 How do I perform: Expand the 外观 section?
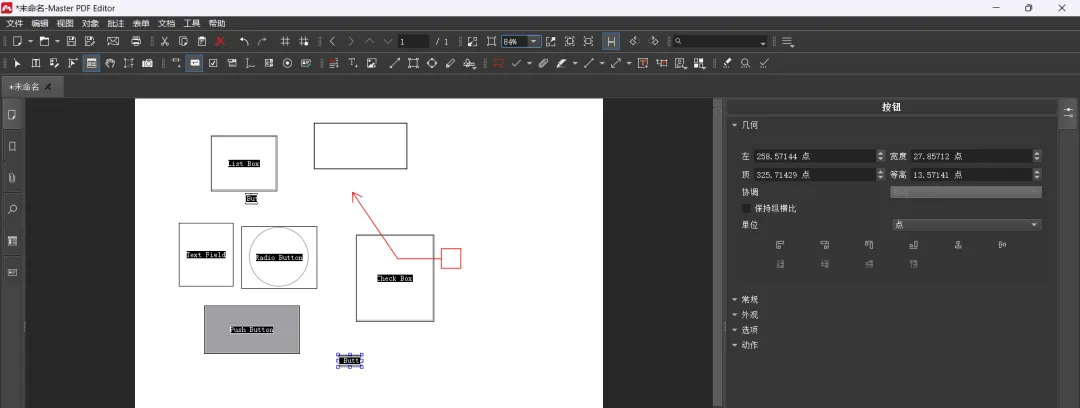[x=749, y=314]
